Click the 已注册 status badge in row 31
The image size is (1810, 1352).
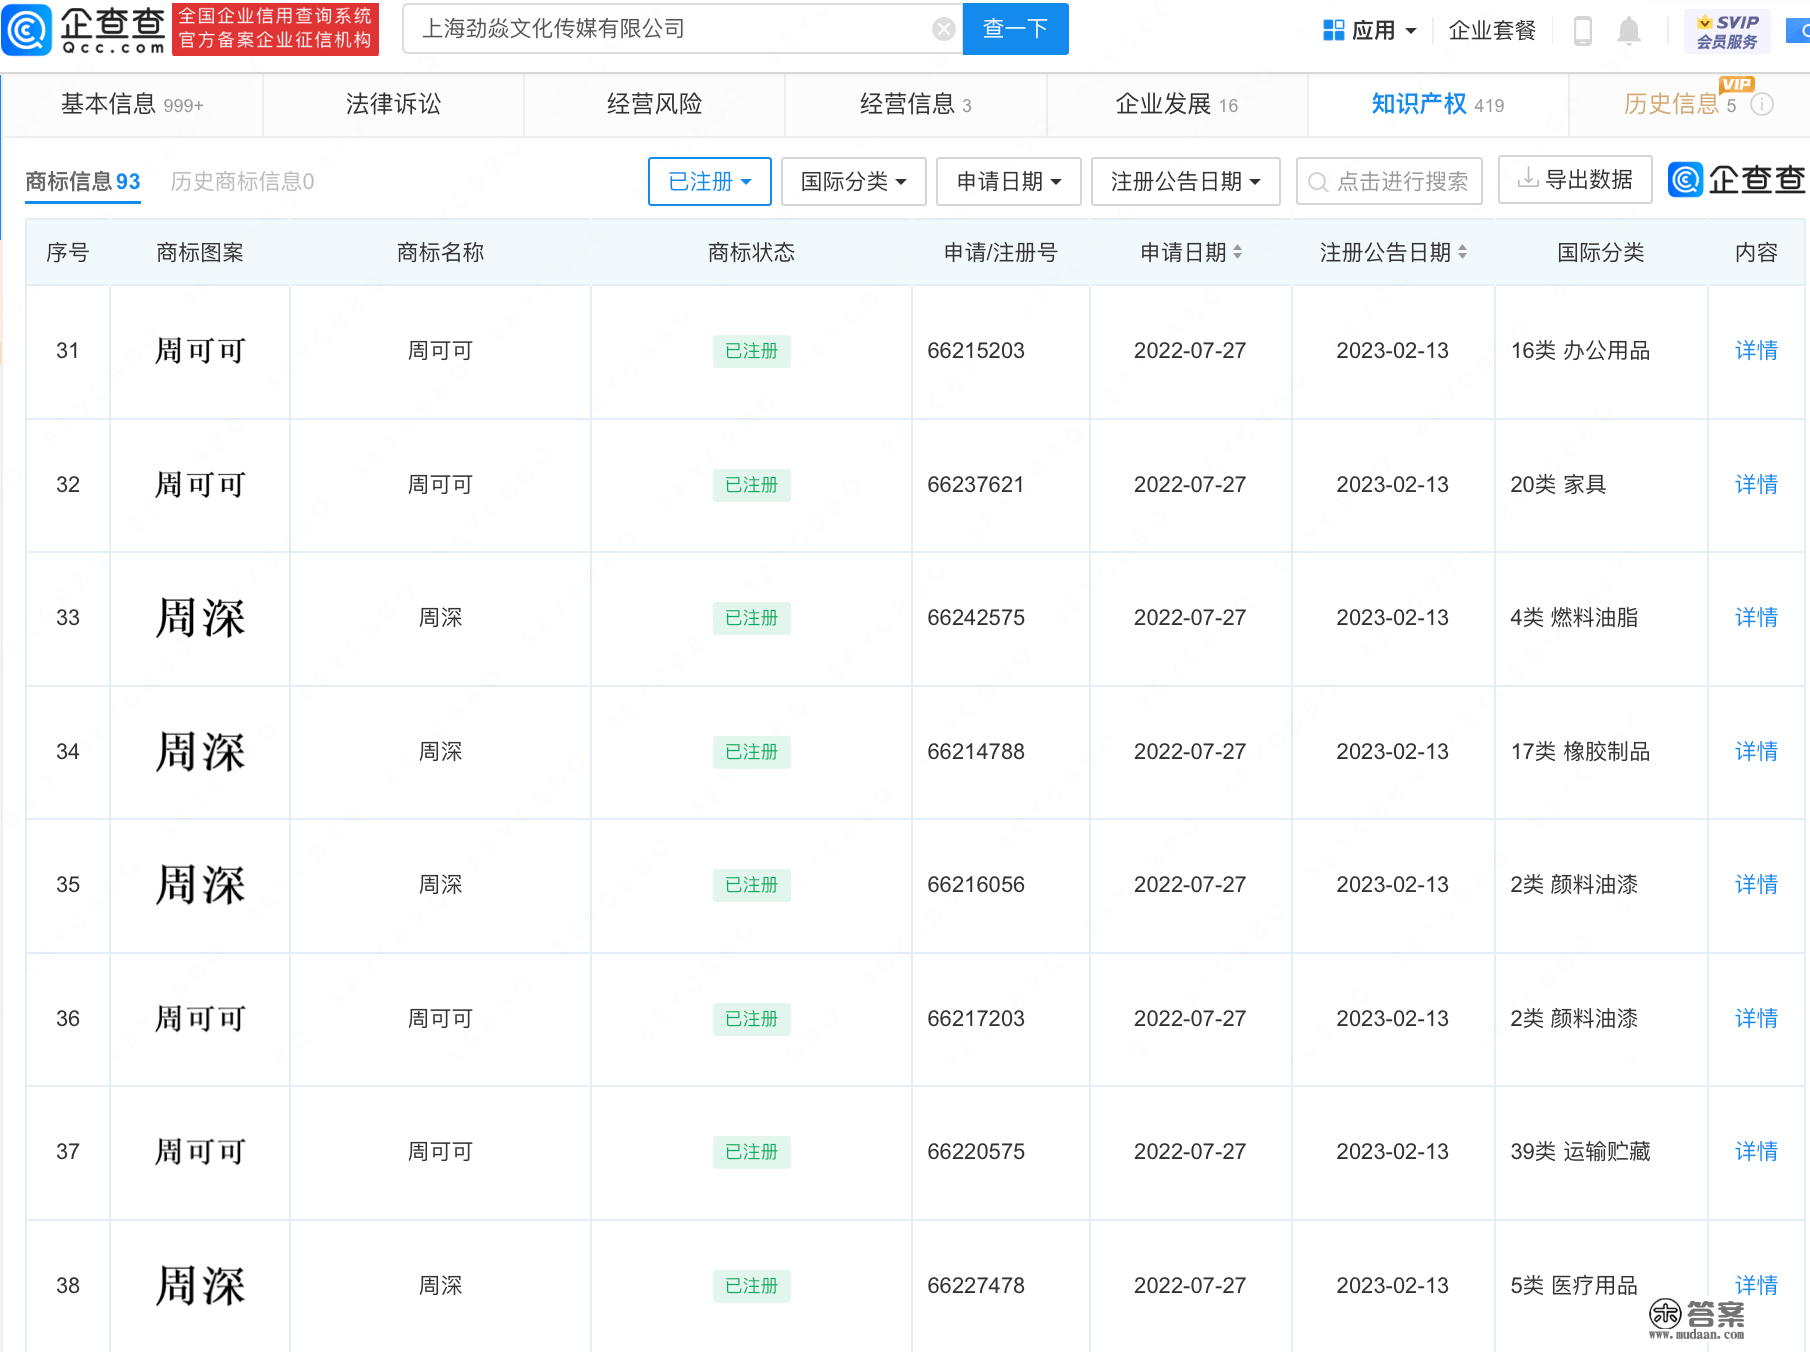tap(752, 351)
